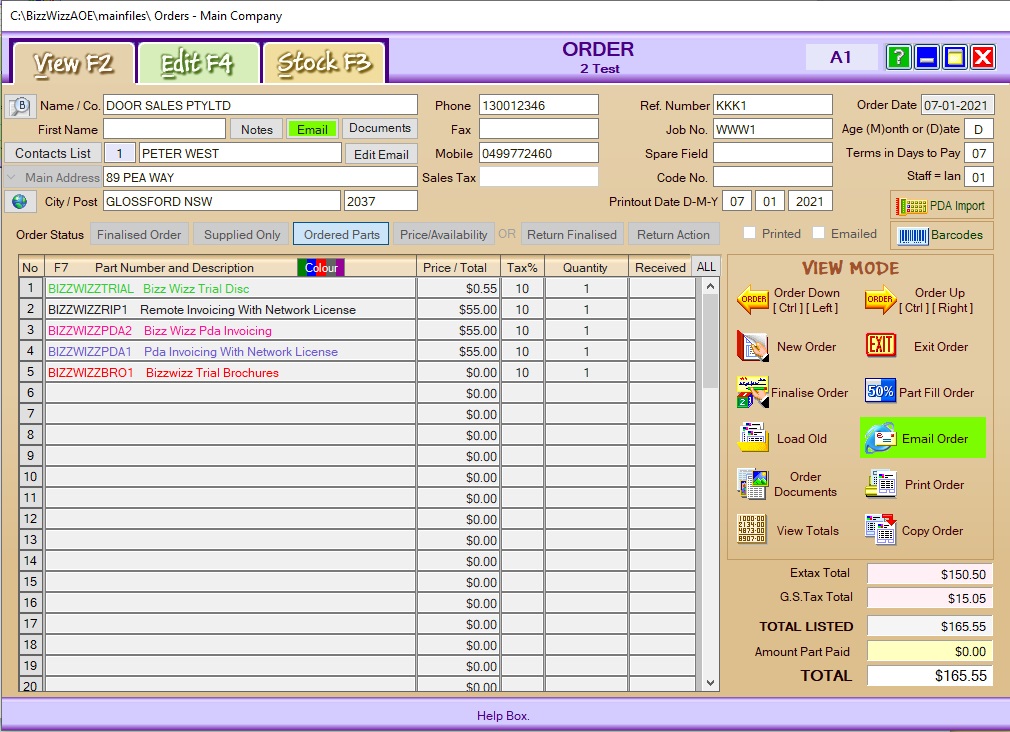Click the parts list scrollbar down arrow

click(x=710, y=683)
